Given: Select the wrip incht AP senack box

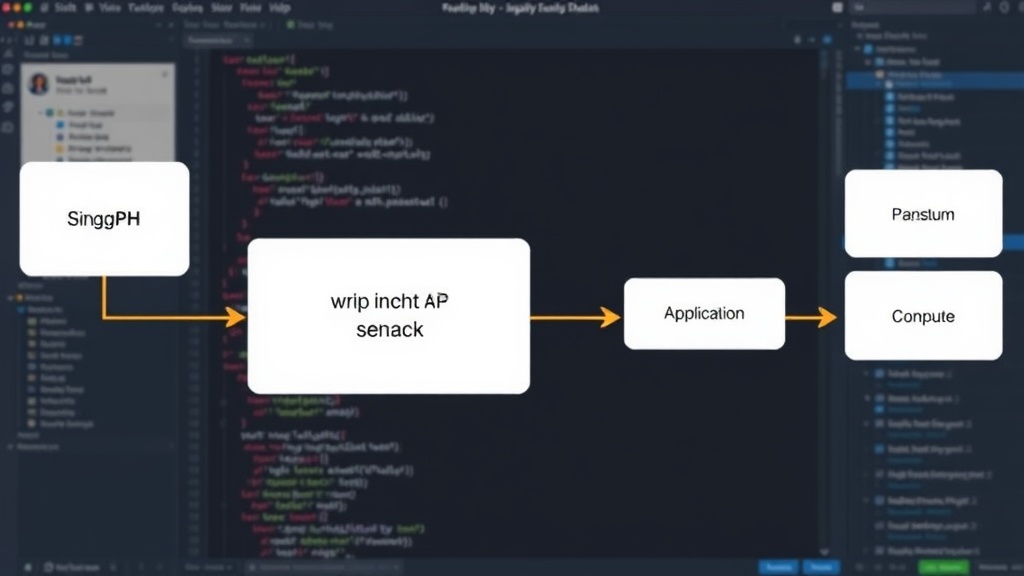Looking at the screenshot, I should (389, 315).
